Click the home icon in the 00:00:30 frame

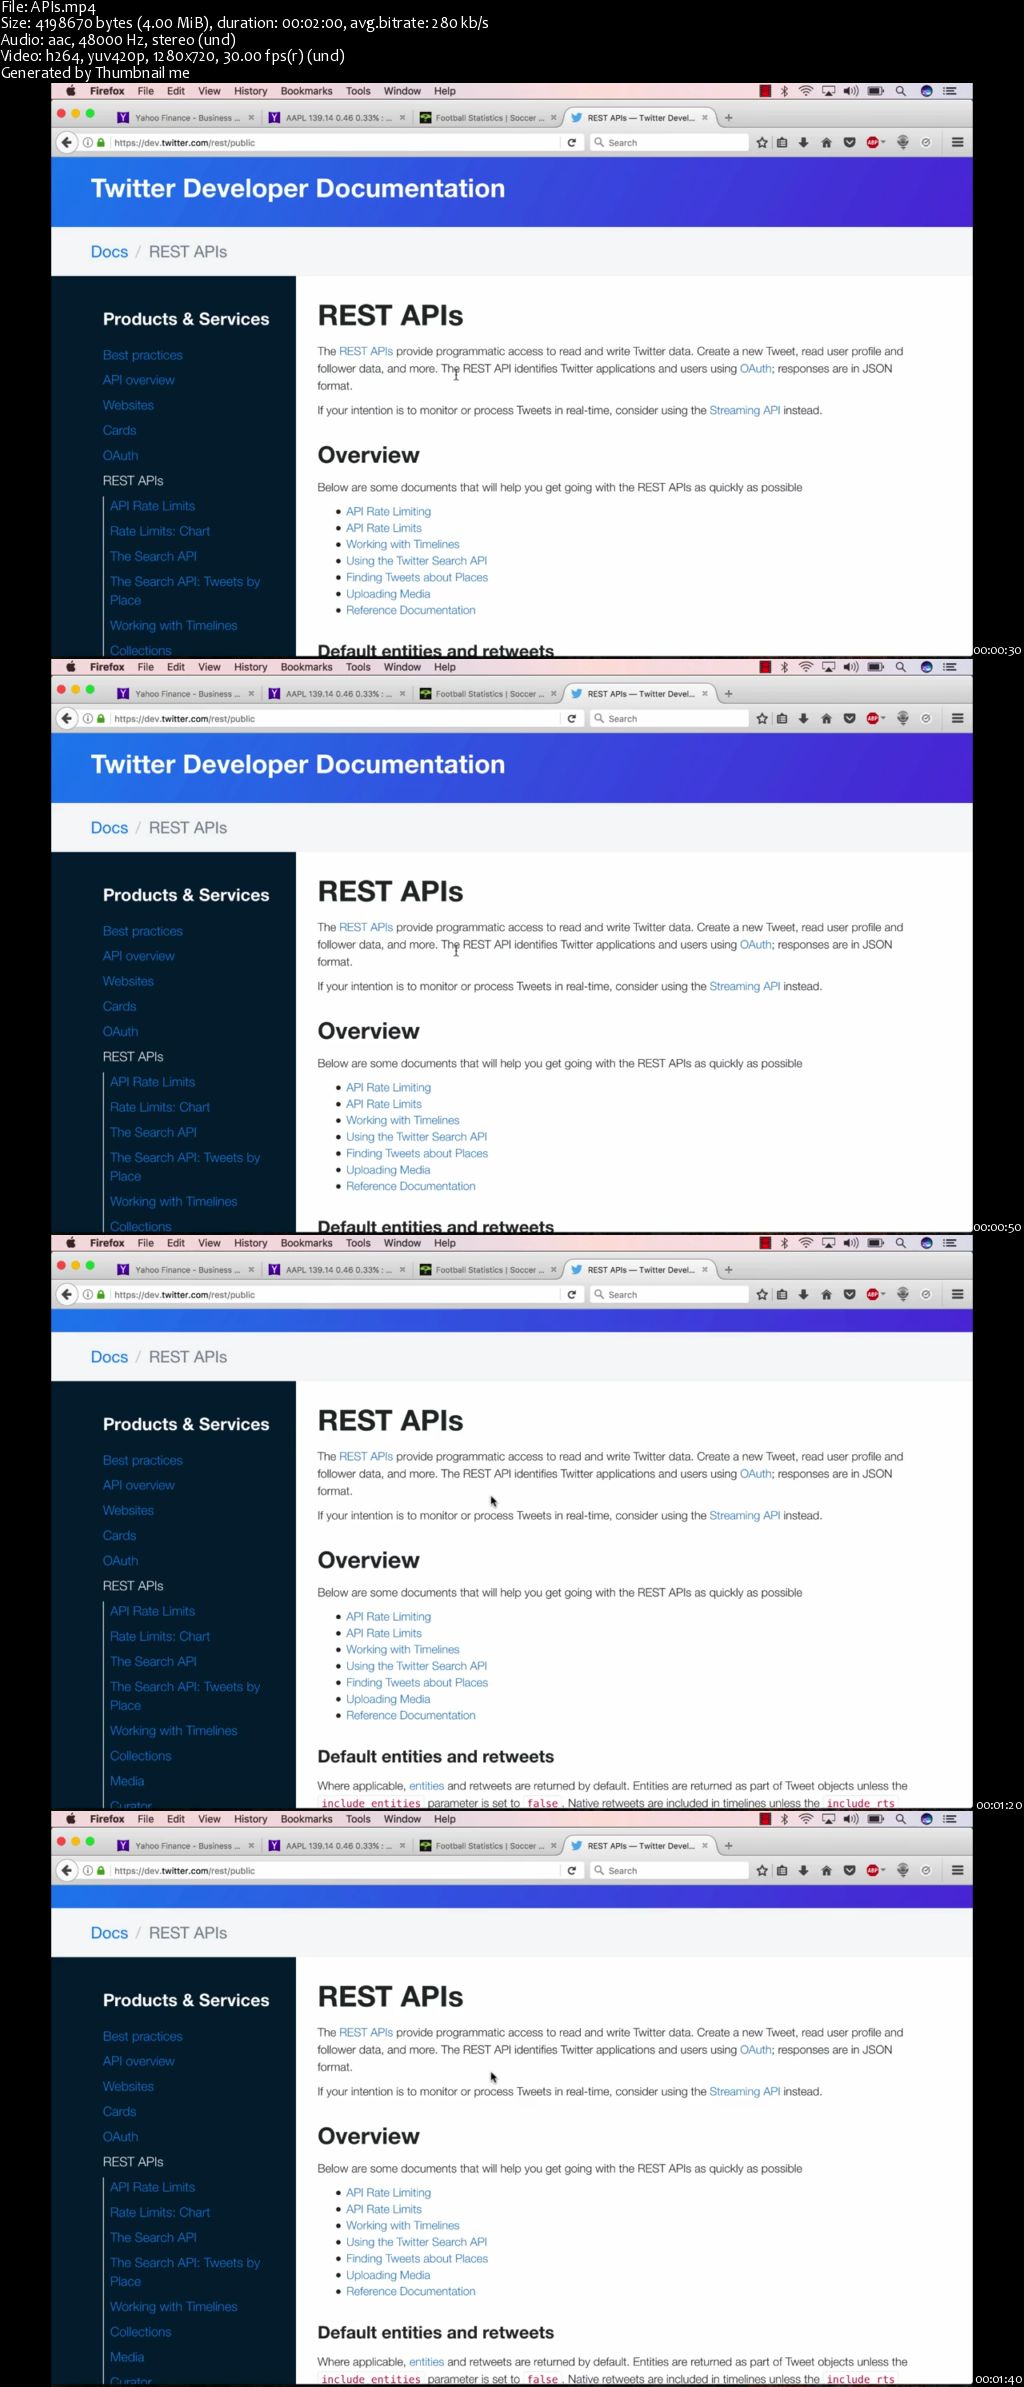coord(826,143)
